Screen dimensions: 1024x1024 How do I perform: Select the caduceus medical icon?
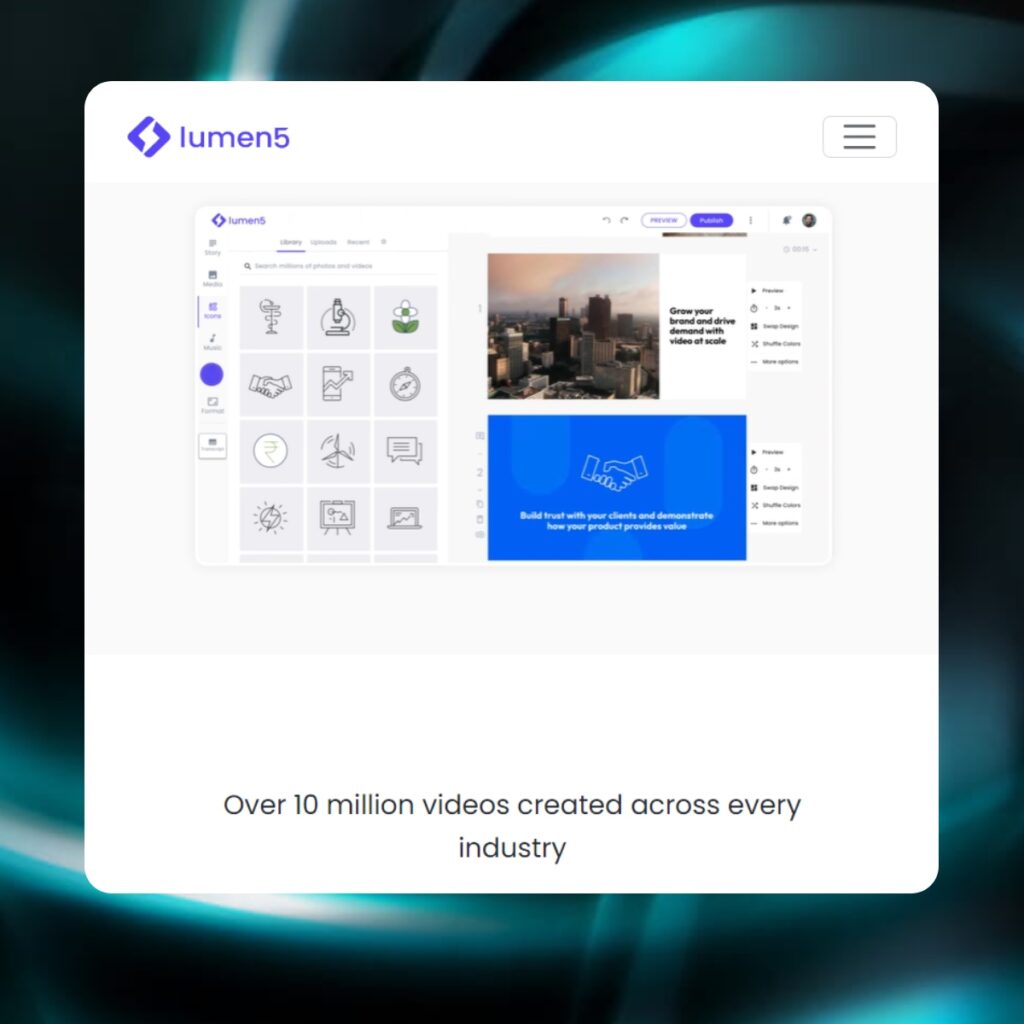tap(271, 317)
